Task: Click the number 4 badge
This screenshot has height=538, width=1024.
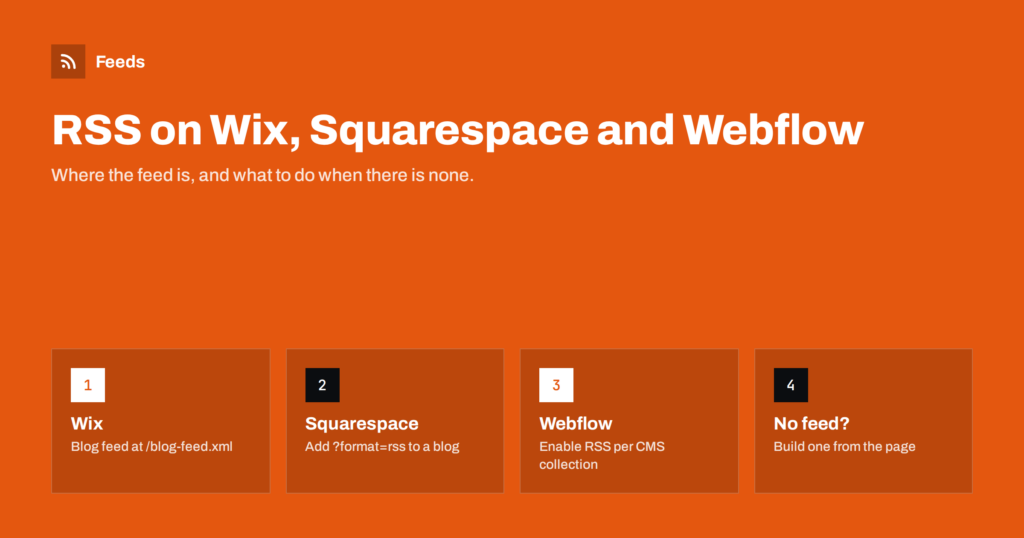Action: point(790,385)
